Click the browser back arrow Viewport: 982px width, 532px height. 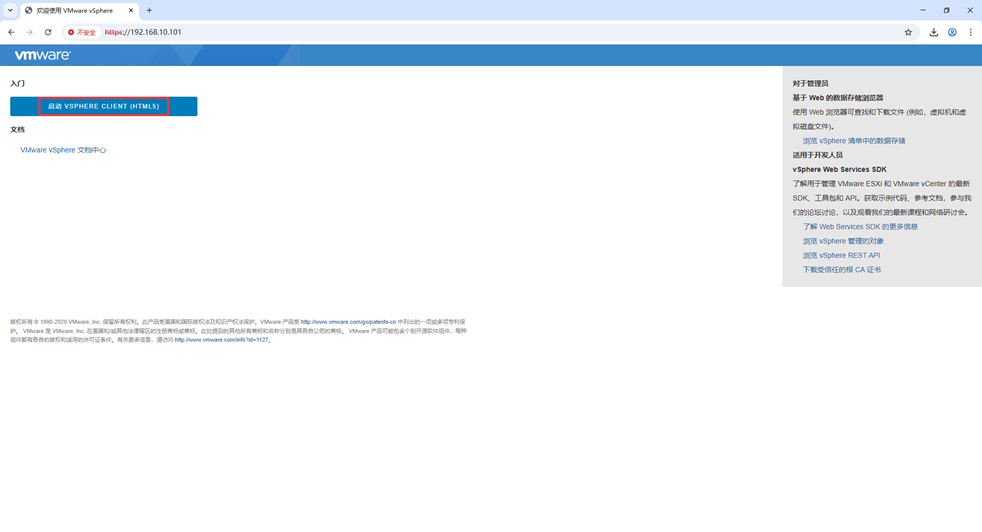(11, 32)
